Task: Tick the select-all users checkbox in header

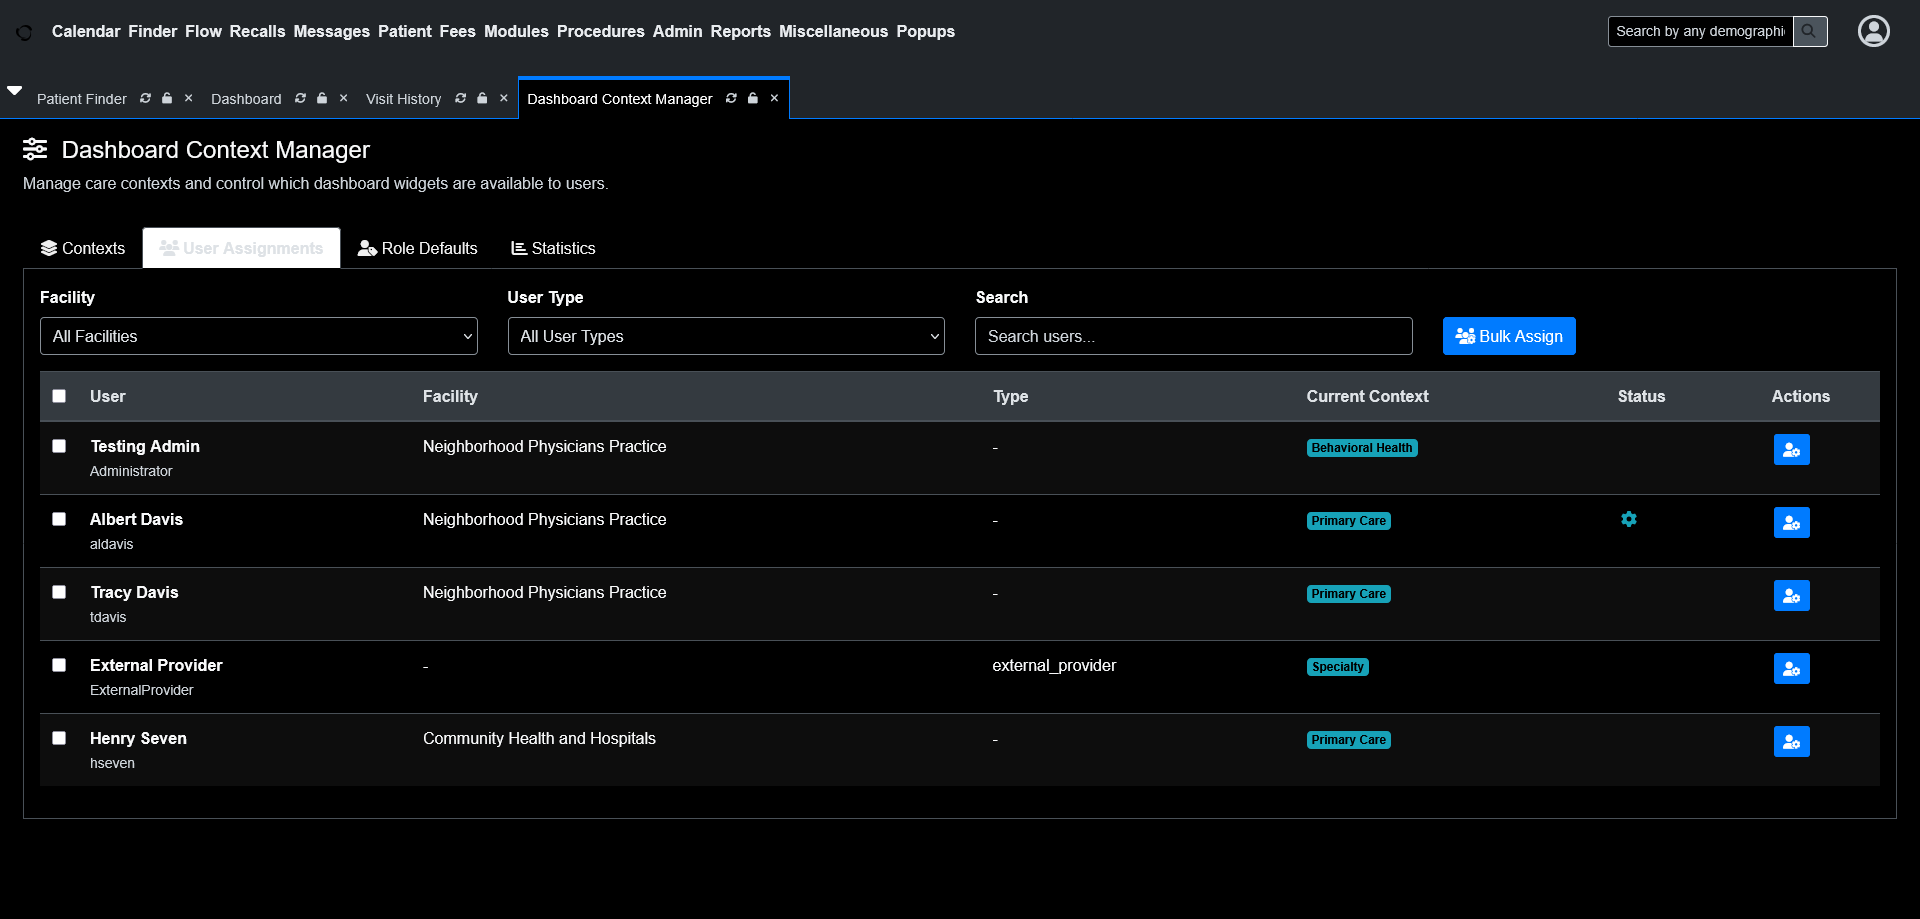Action: [x=59, y=396]
